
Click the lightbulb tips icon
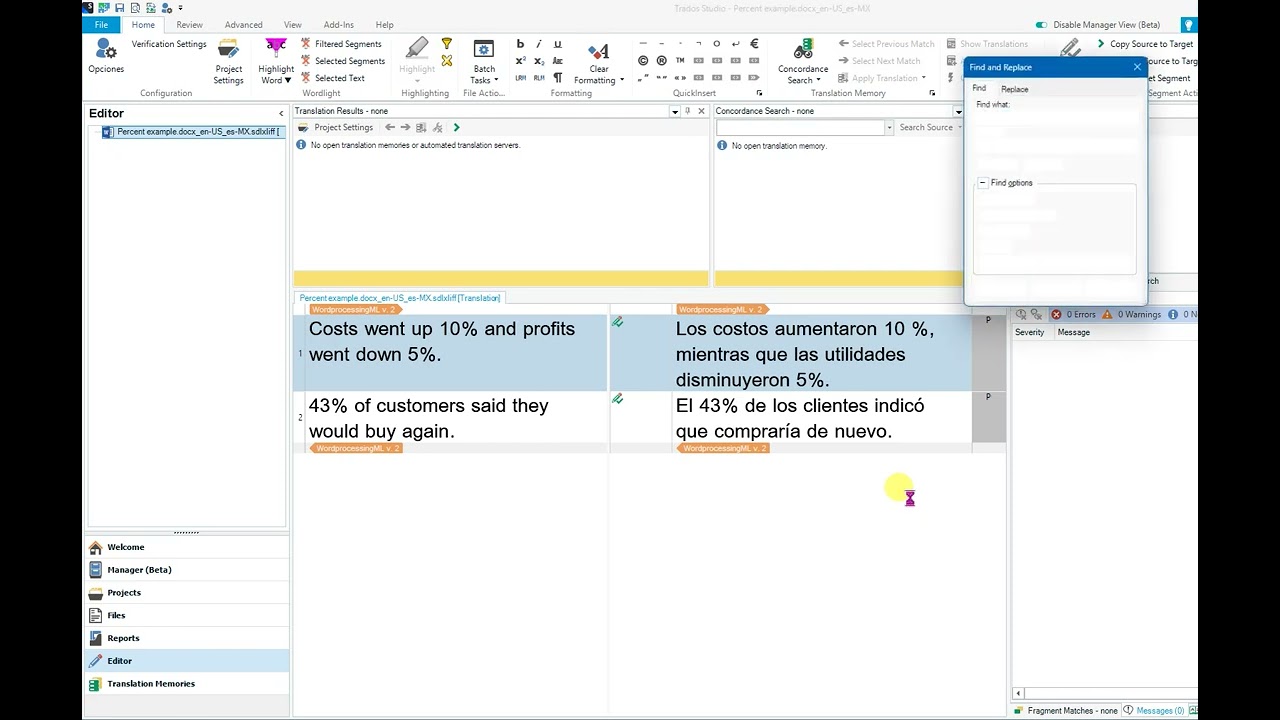pos(1188,25)
